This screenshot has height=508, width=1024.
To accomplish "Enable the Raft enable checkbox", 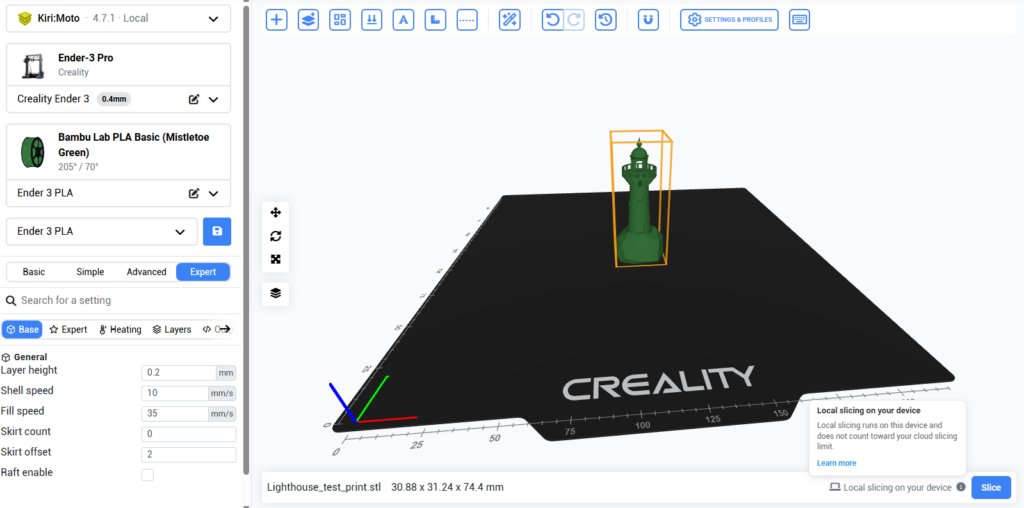I will coord(148,475).
